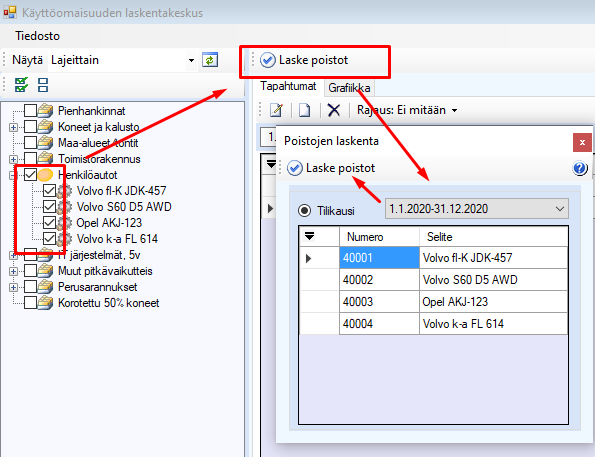
Task: Switch to the Grafiikka tab
Action: pos(349,88)
